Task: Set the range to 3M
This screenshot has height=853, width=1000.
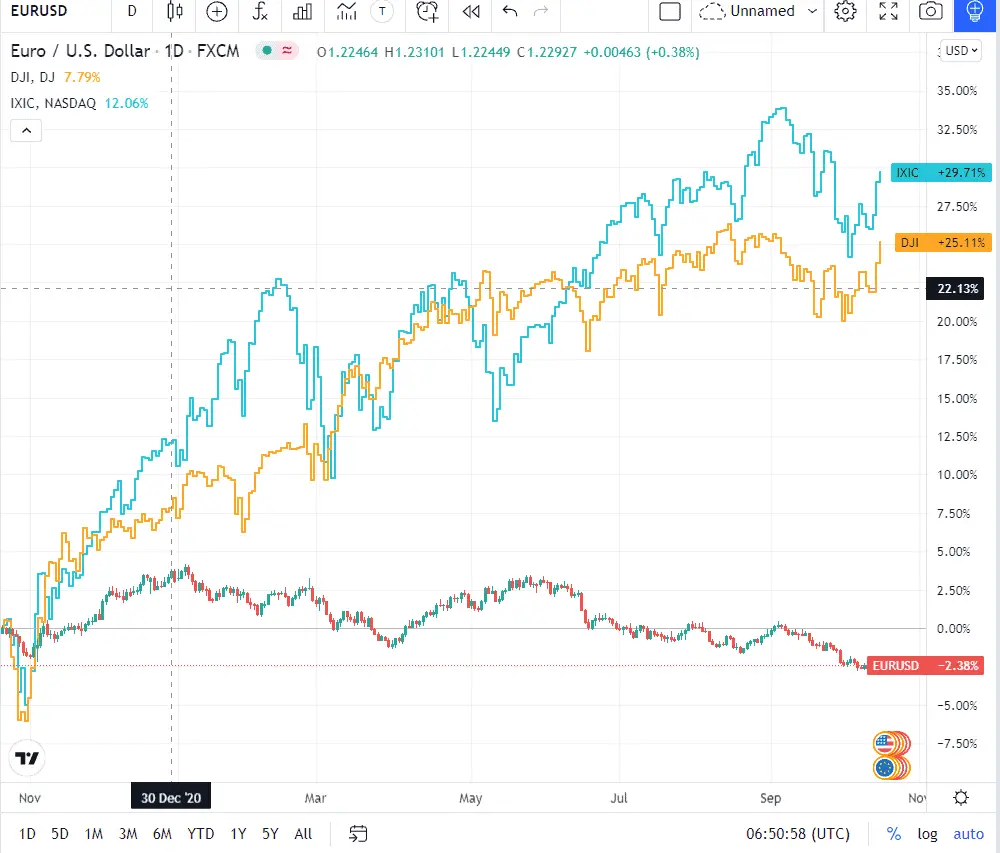Action: point(128,833)
